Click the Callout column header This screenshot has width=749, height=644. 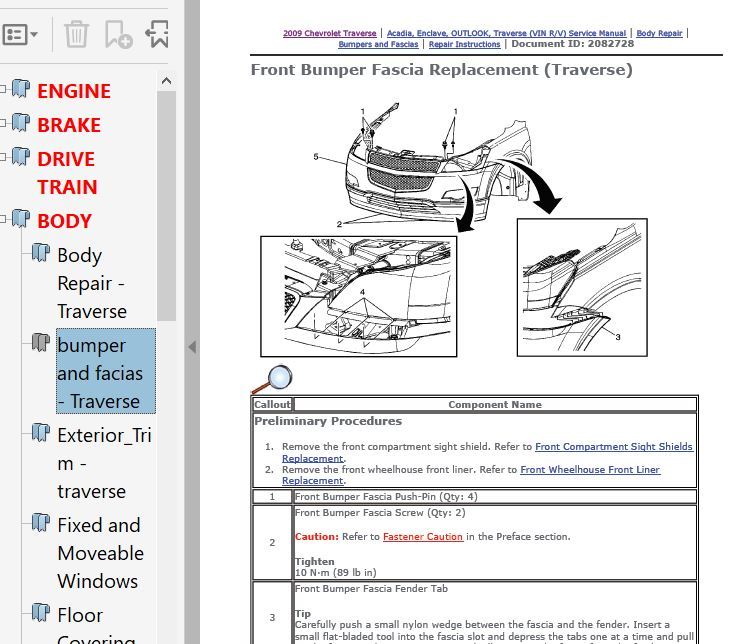(x=272, y=405)
